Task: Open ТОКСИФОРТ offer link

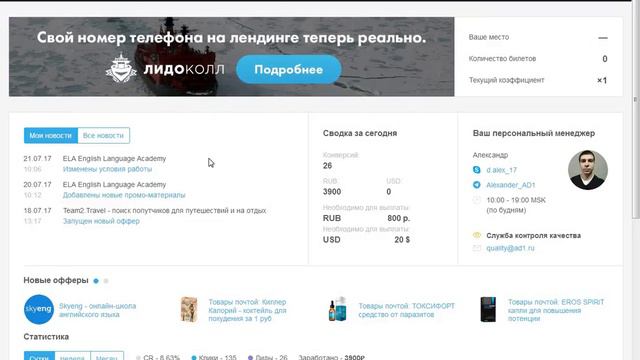Action: click(x=407, y=310)
